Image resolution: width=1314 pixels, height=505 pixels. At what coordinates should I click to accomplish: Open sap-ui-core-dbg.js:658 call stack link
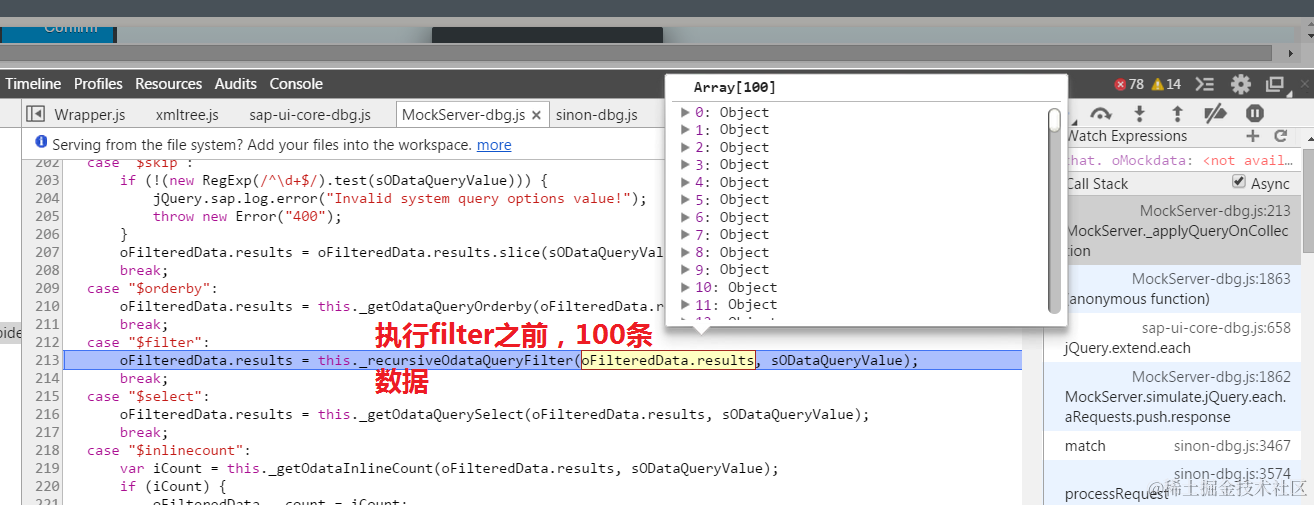1216,328
